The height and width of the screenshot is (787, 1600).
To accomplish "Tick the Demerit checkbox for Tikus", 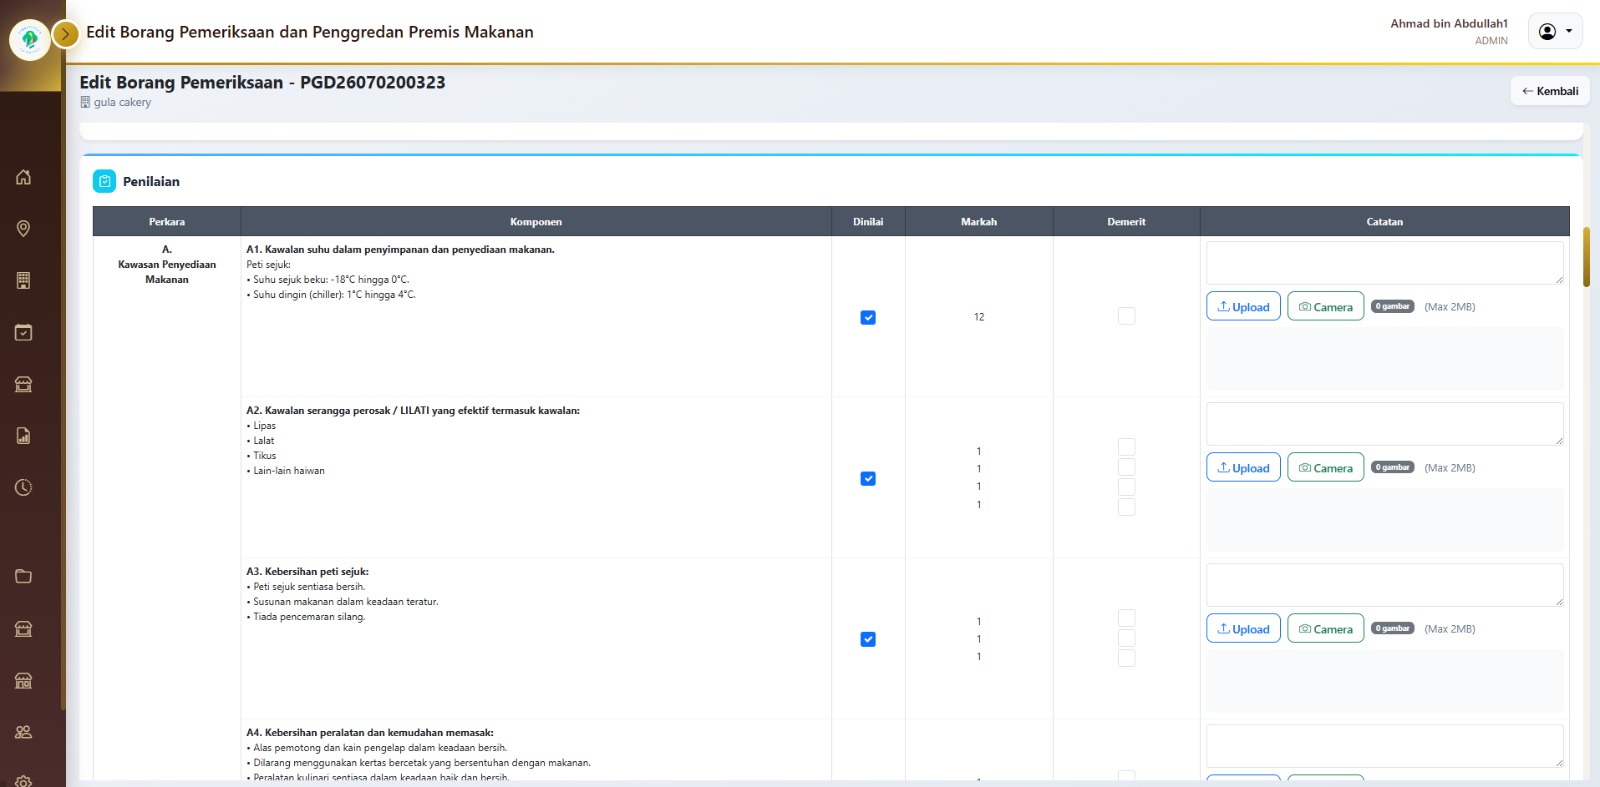I will point(1126,487).
